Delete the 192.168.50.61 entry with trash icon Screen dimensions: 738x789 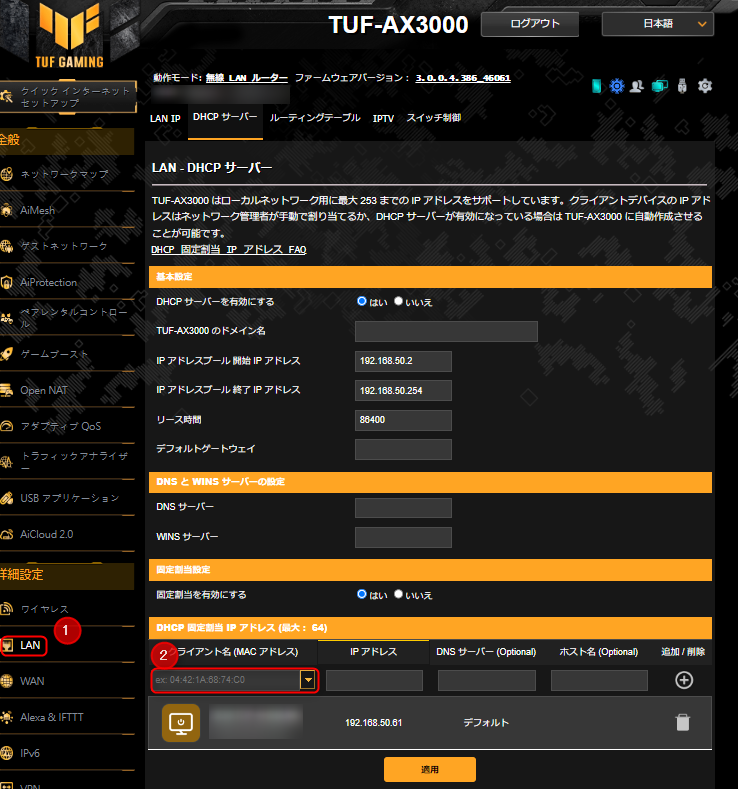683,723
